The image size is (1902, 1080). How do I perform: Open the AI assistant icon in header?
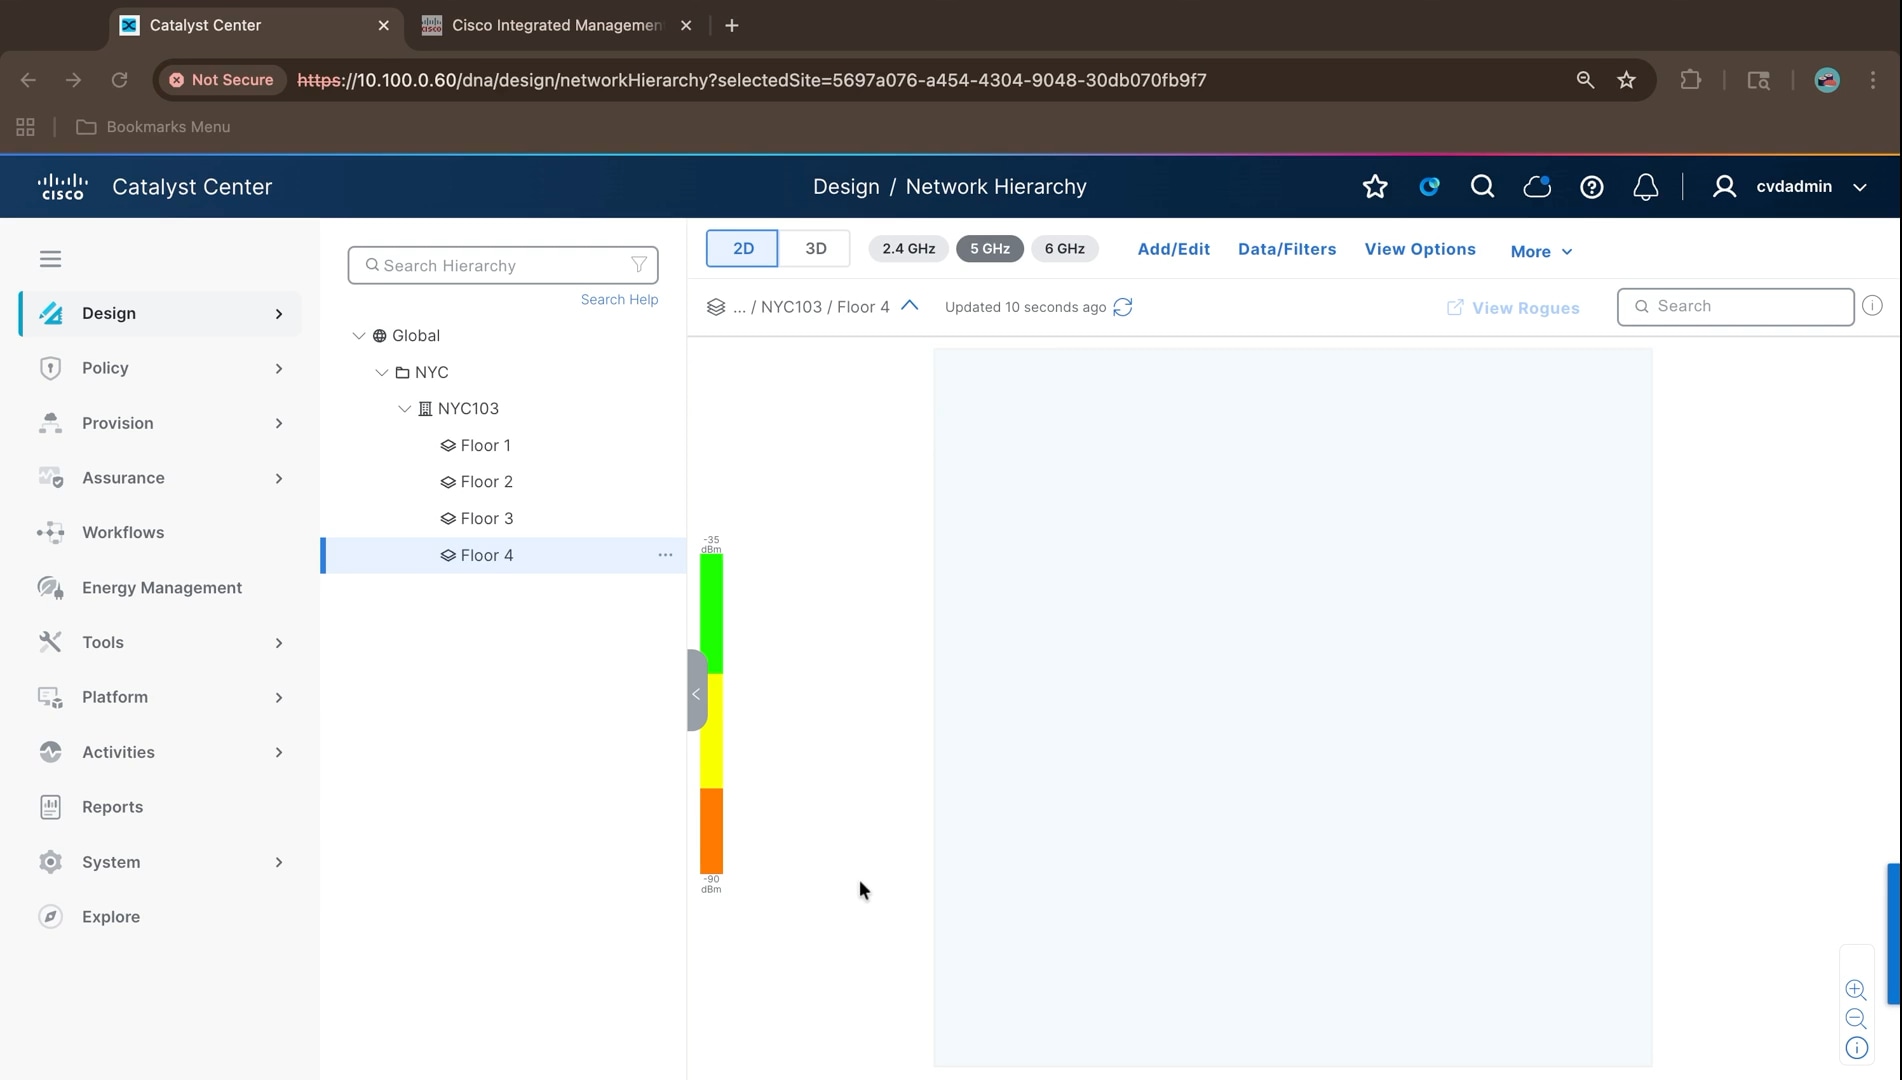[1429, 186]
